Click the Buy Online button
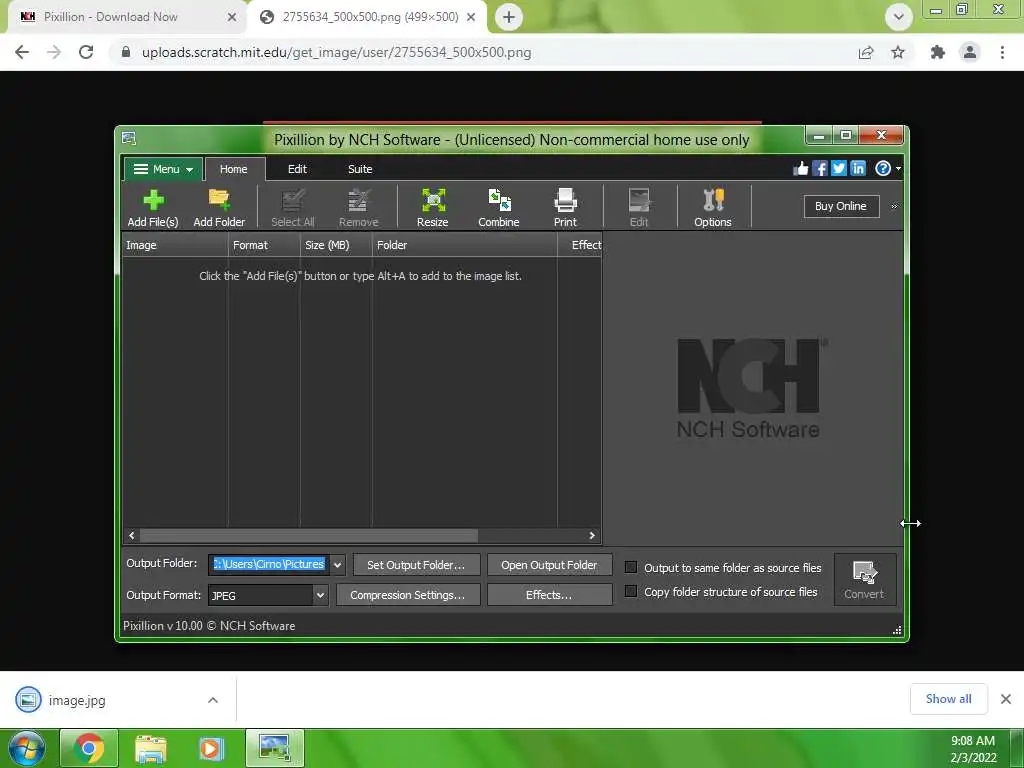This screenshot has width=1024, height=768. tap(841, 206)
